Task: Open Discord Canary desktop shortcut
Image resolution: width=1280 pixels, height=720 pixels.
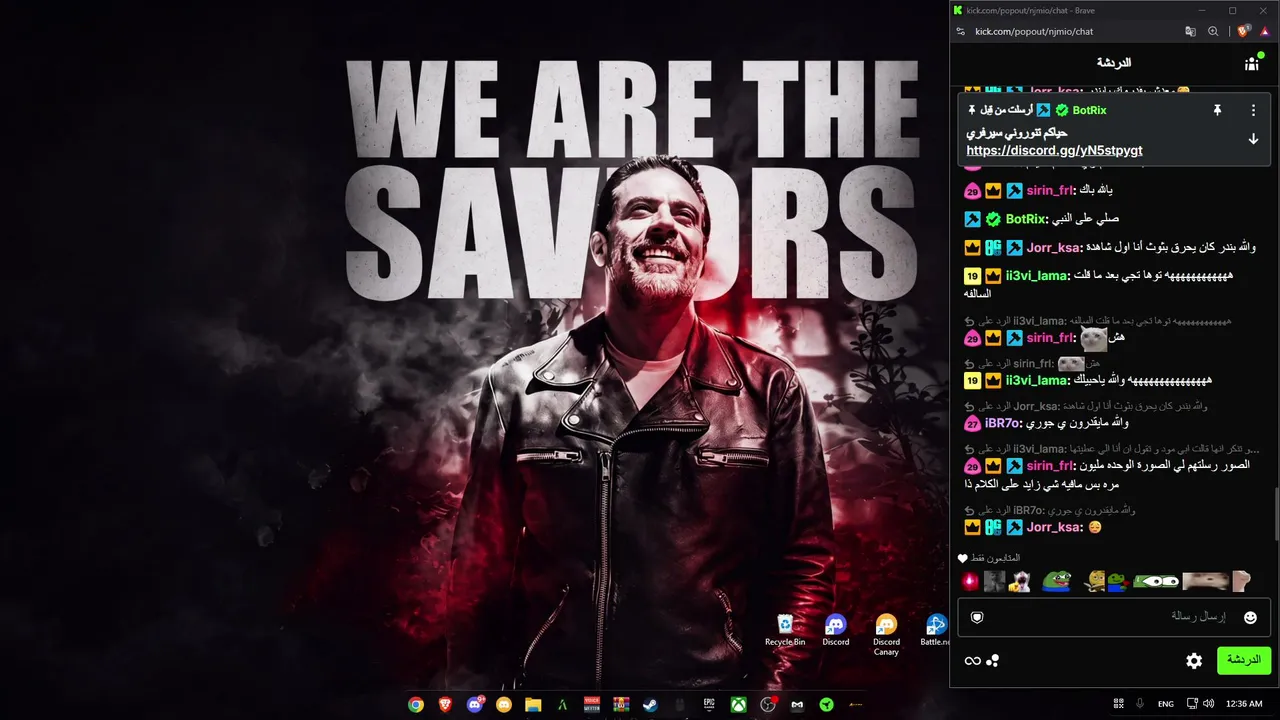Action: point(886,636)
